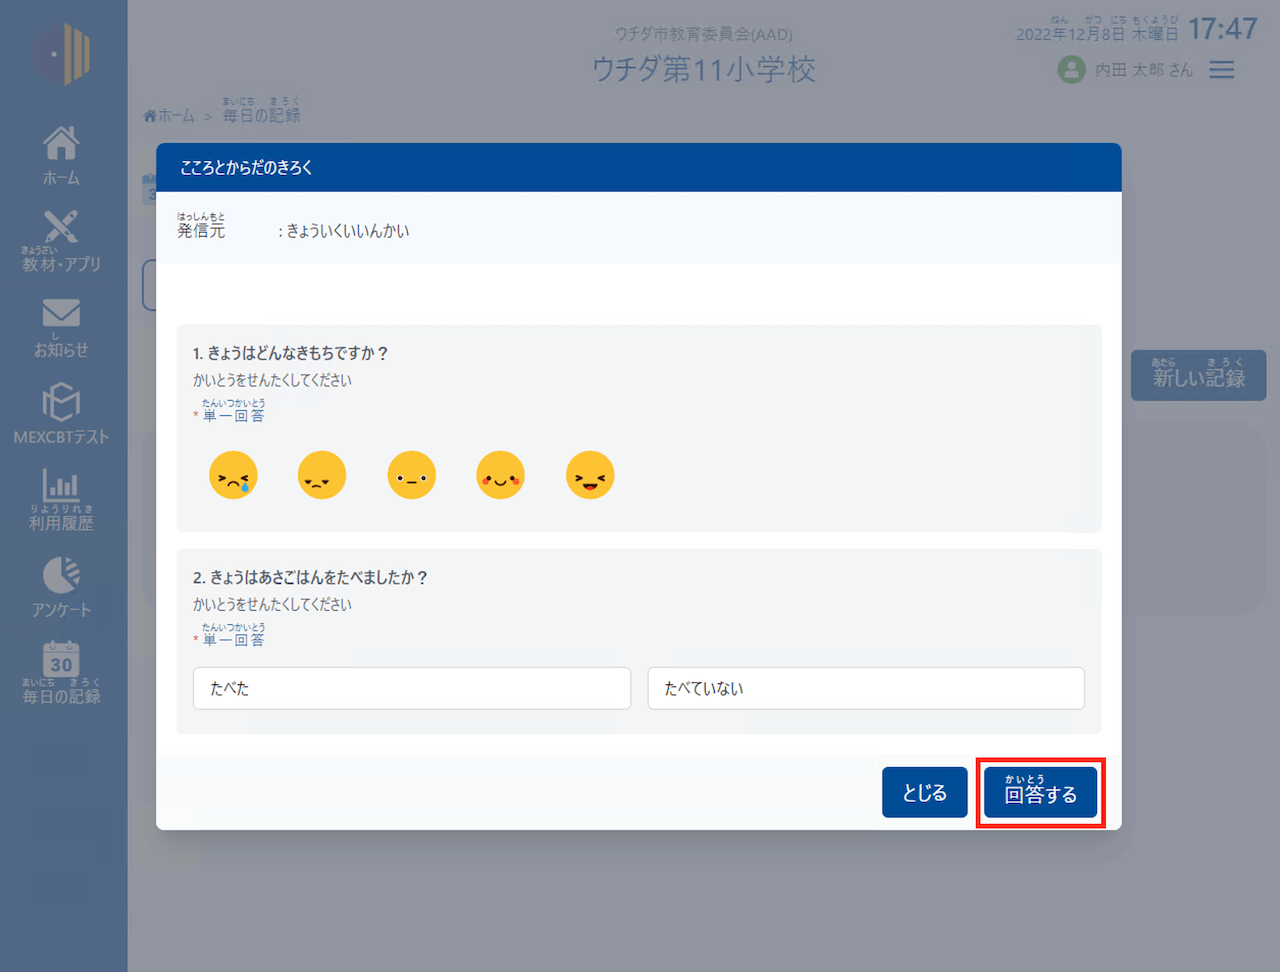Select the laughing face emoji
The width and height of the screenshot is (1280, 972).
pos(590,475)
